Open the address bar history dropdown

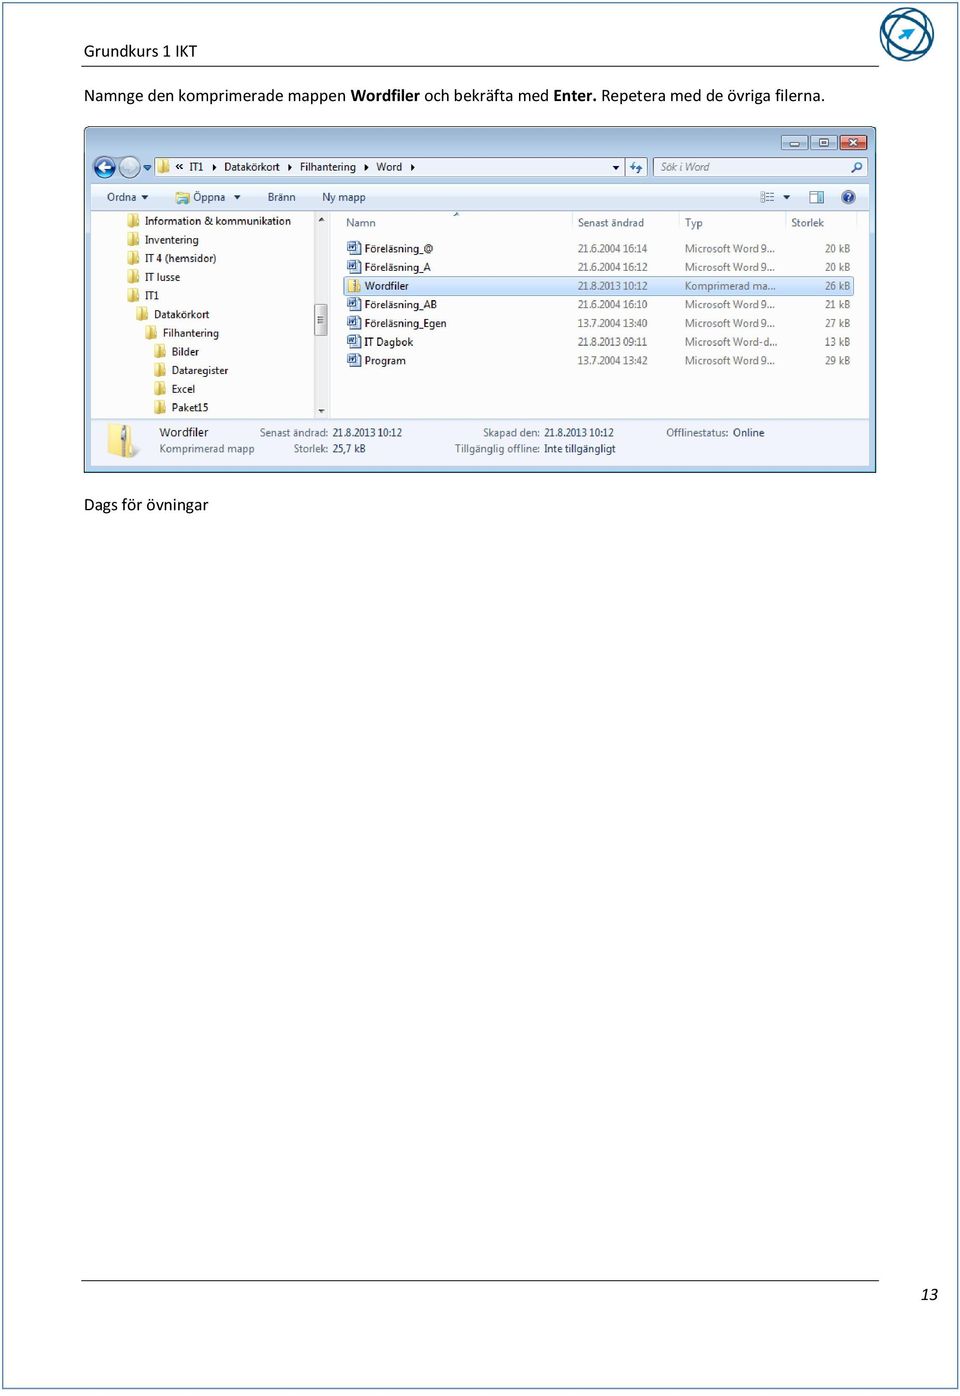(x=616, y=168)
